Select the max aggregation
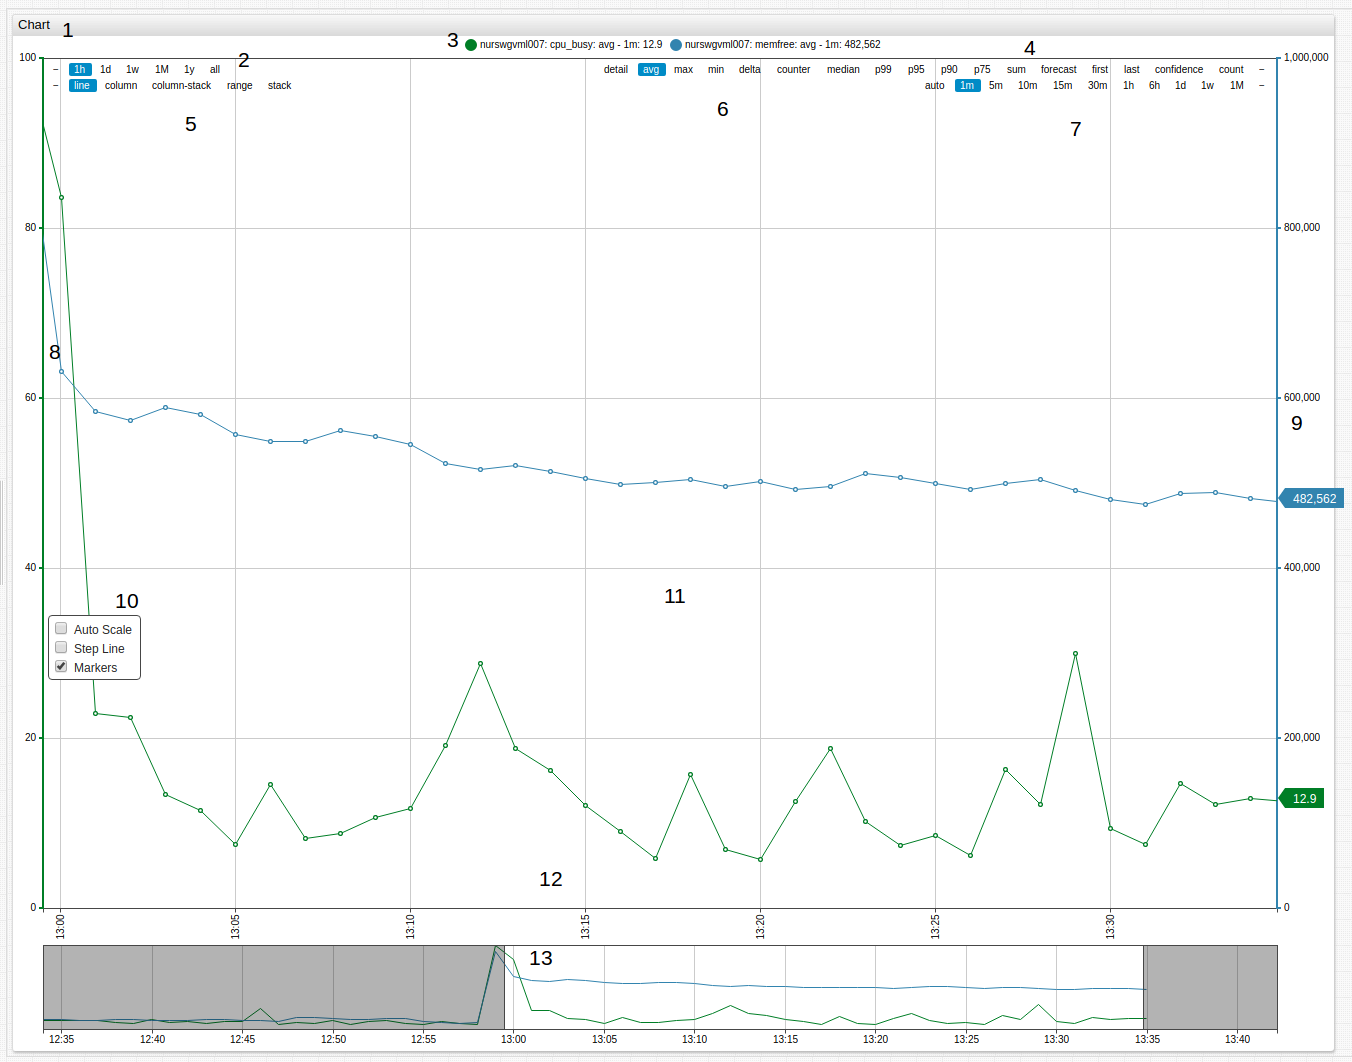Image resolution: width=1352 pixels, height=1062 pixels. 683,69
